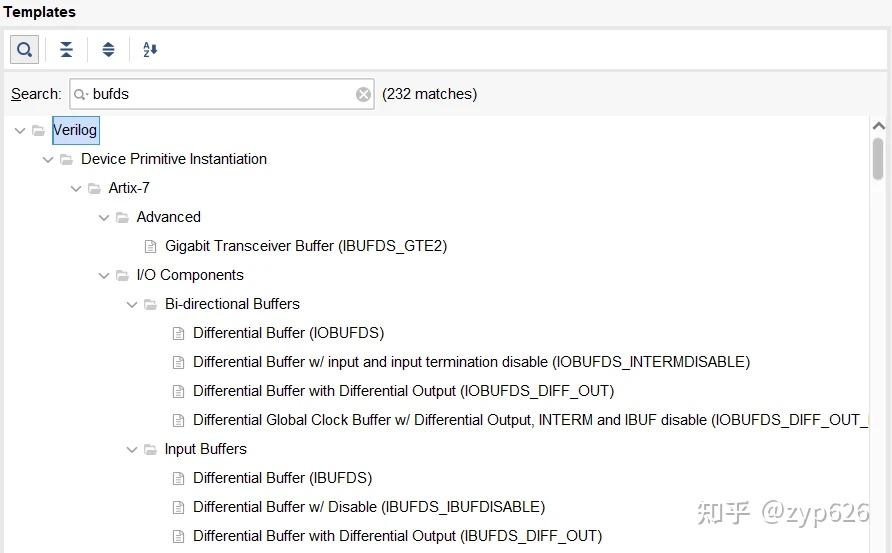Select Differential Buffer w/ Disable (IBUFDS_IBUFDISABLE)
The height and width of the screenshot is (553, 892).
click(x=368, y=507)
